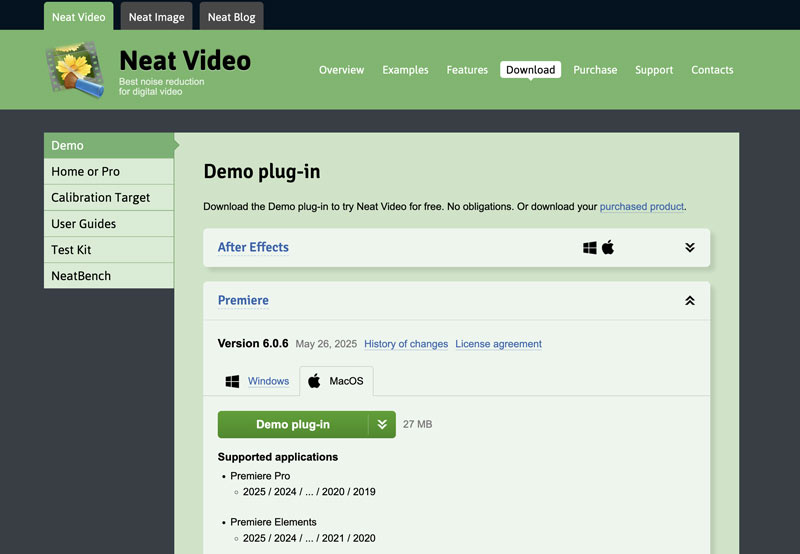
Task: Select Demo in the sidebar
Action: point(109,145)
